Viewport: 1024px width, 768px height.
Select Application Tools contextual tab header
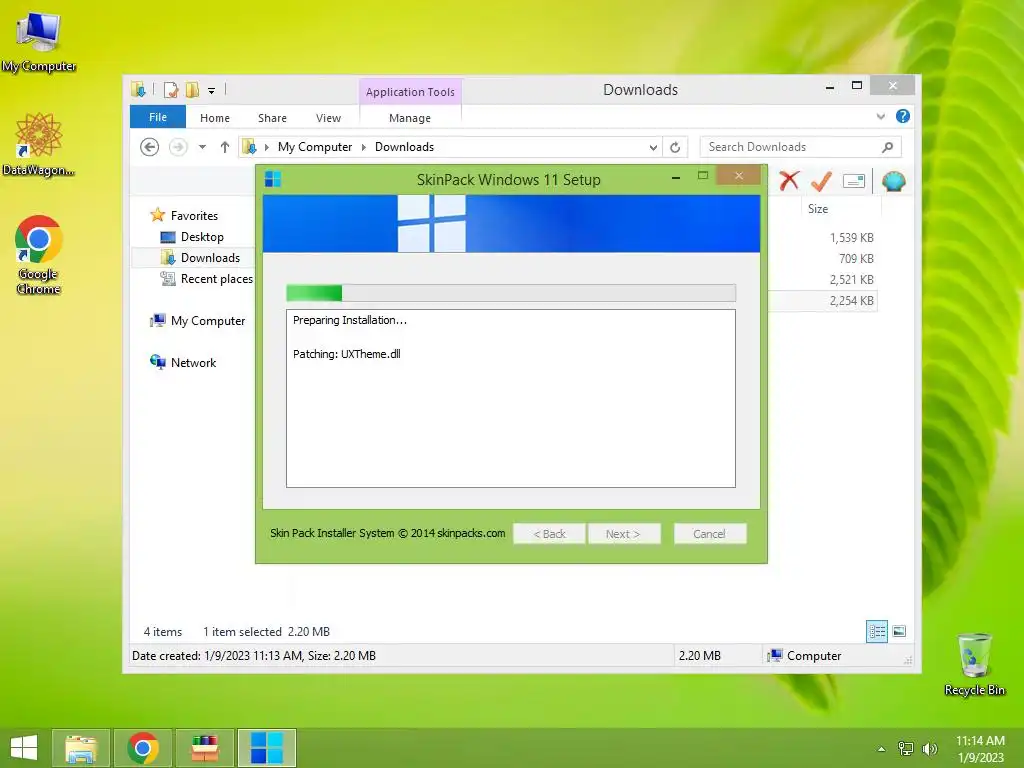pyautogui.click(x=410, y=92)
